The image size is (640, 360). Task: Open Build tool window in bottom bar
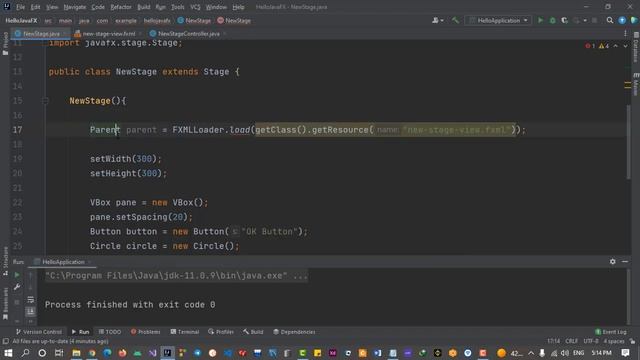click(253, 332)
